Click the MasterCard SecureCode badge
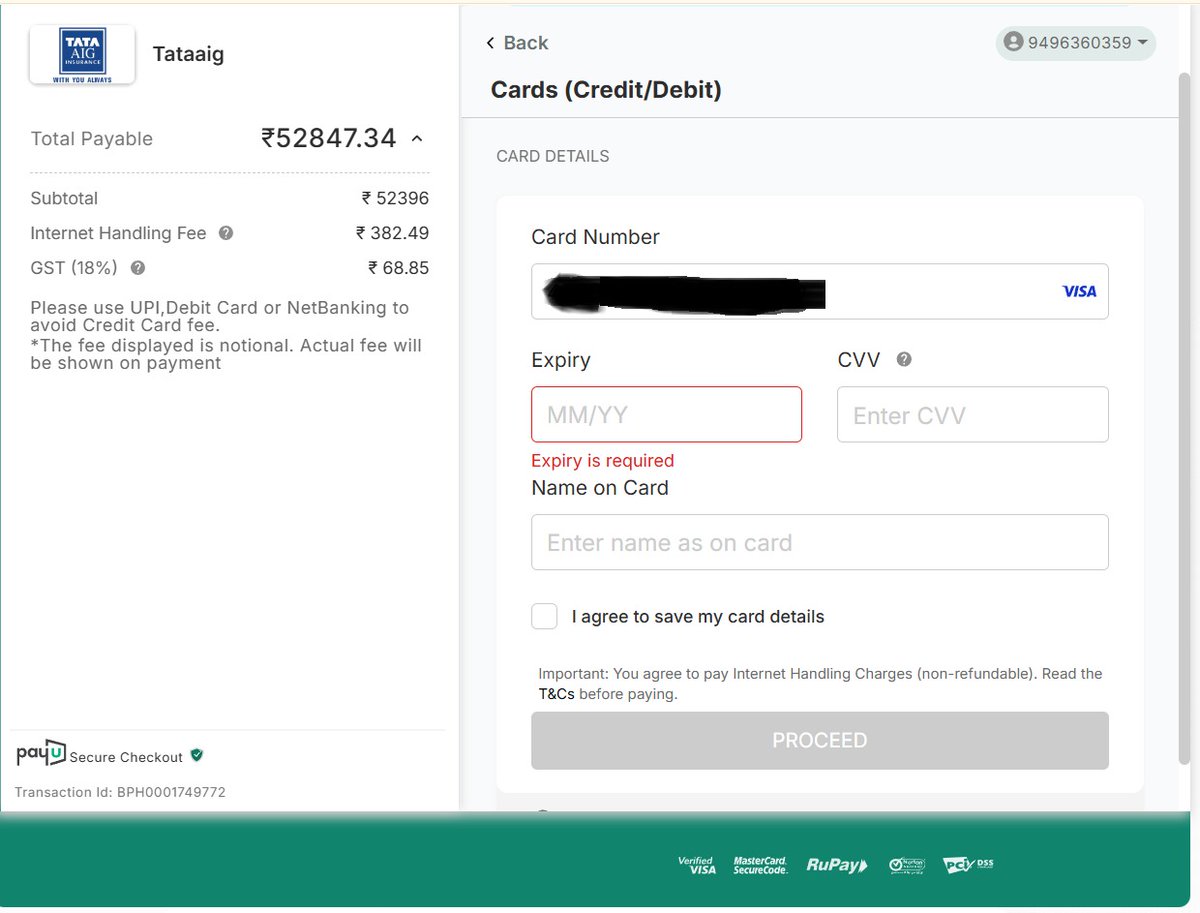This screenshot has height=913, width=1200. pos(761,865)
